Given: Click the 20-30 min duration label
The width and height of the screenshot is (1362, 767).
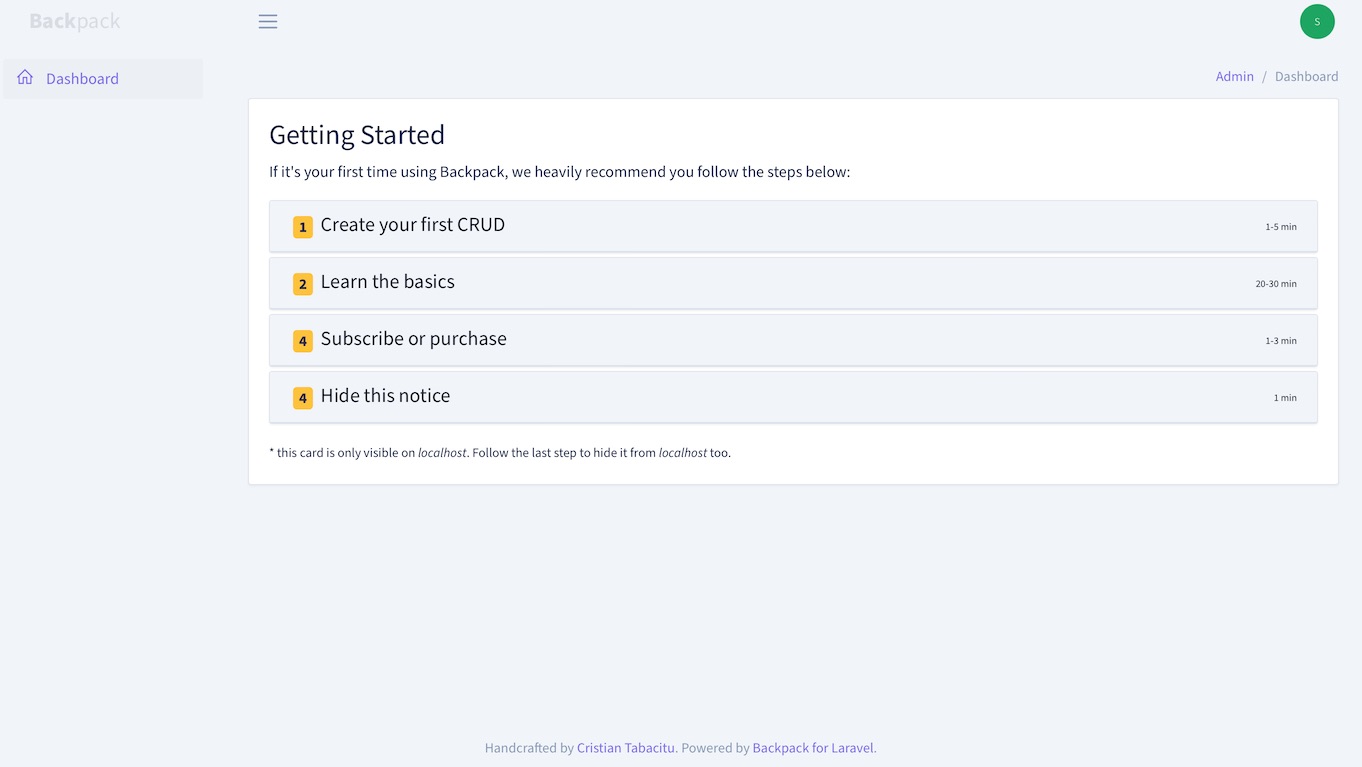Looking at the screenshot, I should coord(1276,284).
